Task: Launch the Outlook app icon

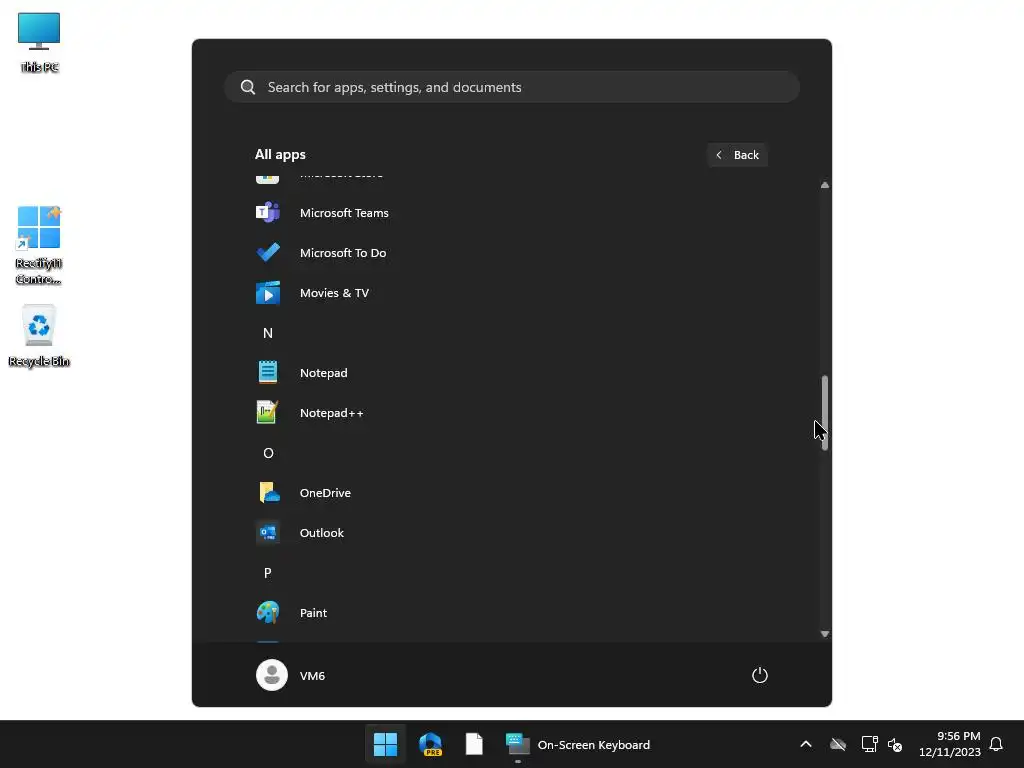Action: tap(268, 533)
